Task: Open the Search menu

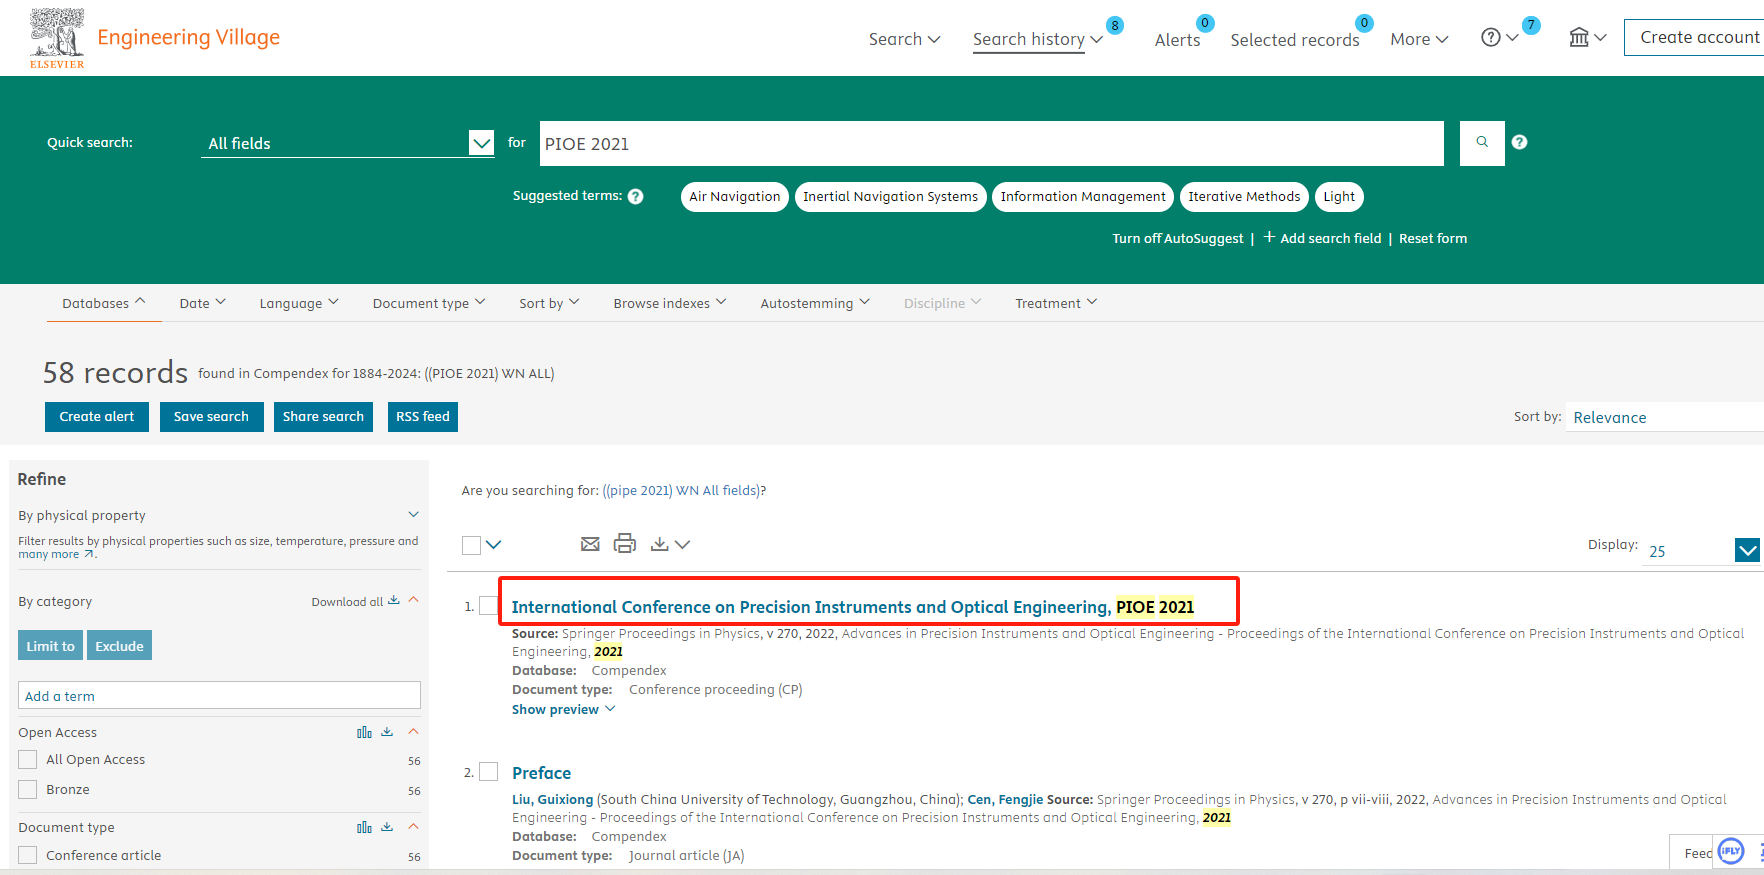Action: pyautogui.click(x=904, y=39)
